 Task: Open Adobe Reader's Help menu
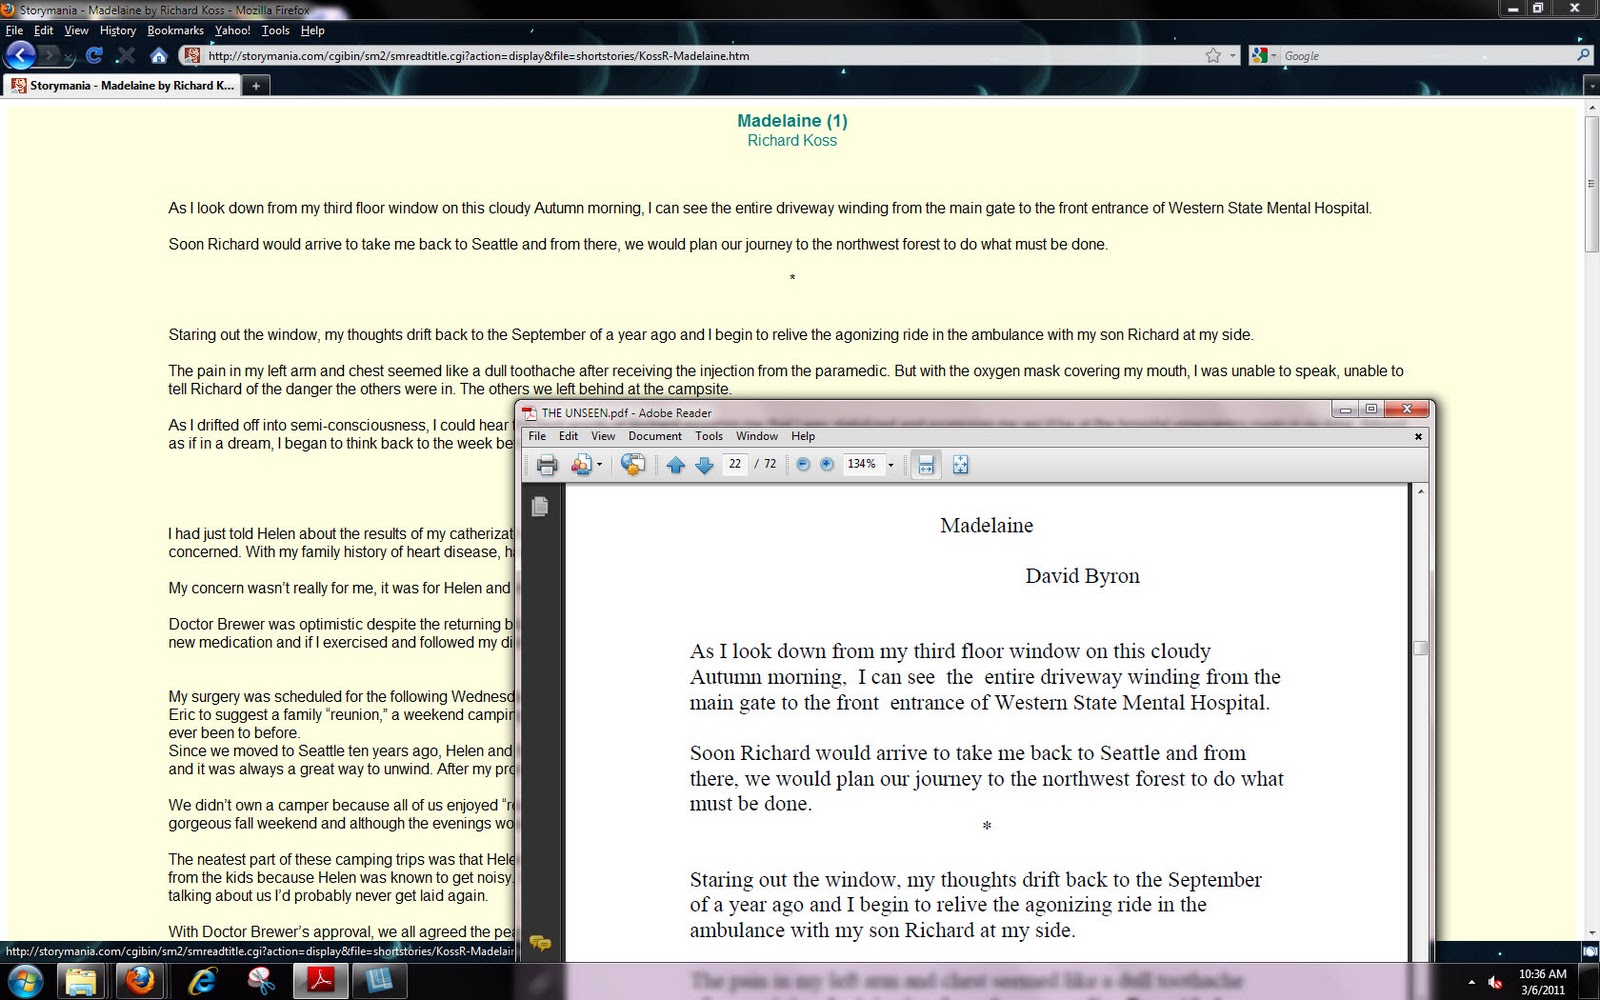pyautogui.click(x=803, y=436)
